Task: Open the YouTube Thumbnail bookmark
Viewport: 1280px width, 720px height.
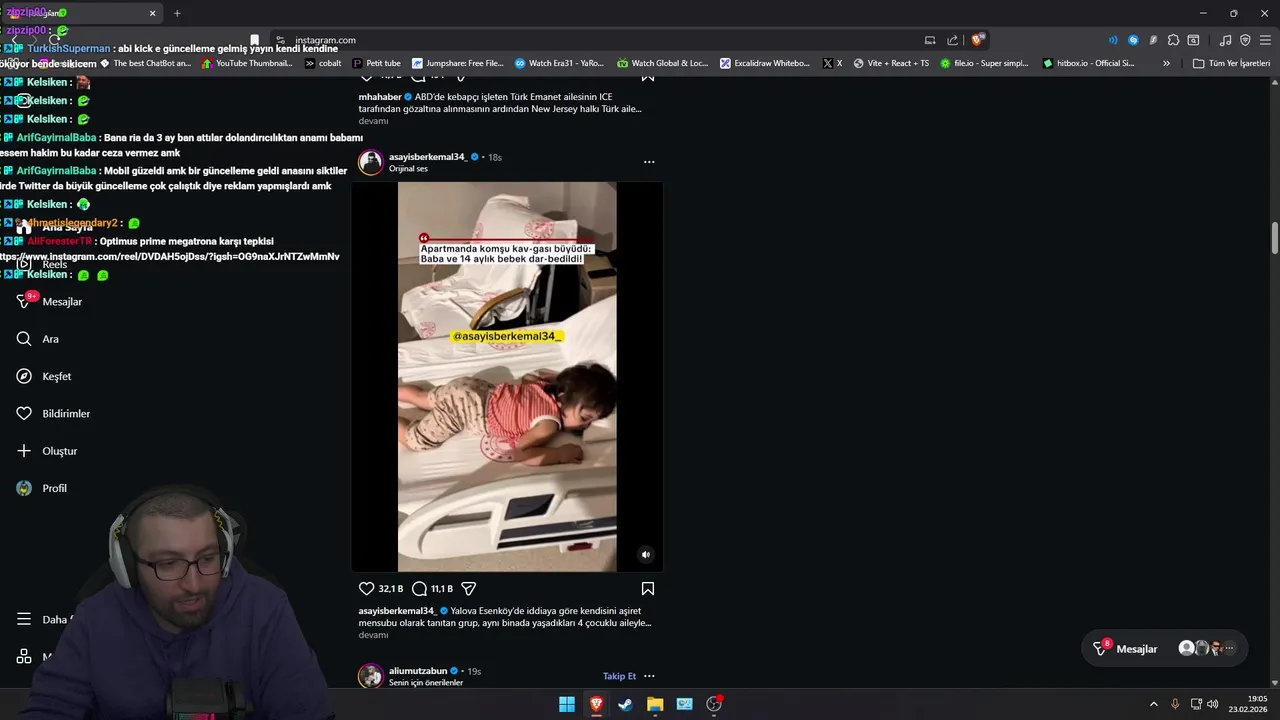Action: [x=247, y=63]
